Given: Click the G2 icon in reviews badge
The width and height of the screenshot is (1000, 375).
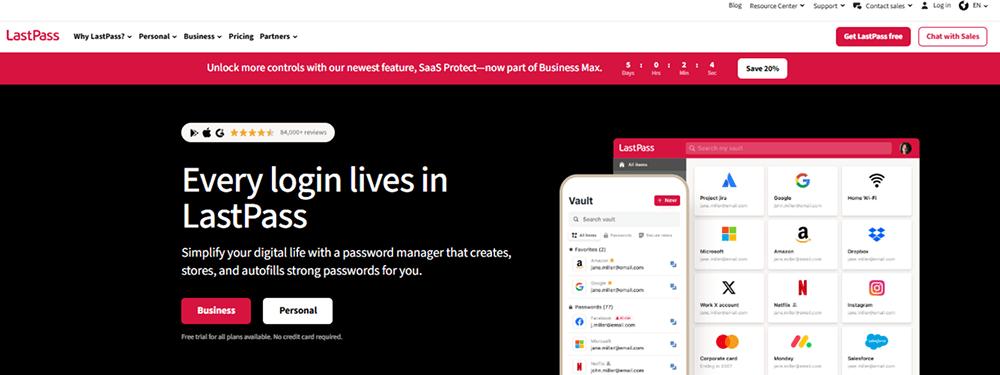Looking at the screenshot, I should [x=220, y=133].
